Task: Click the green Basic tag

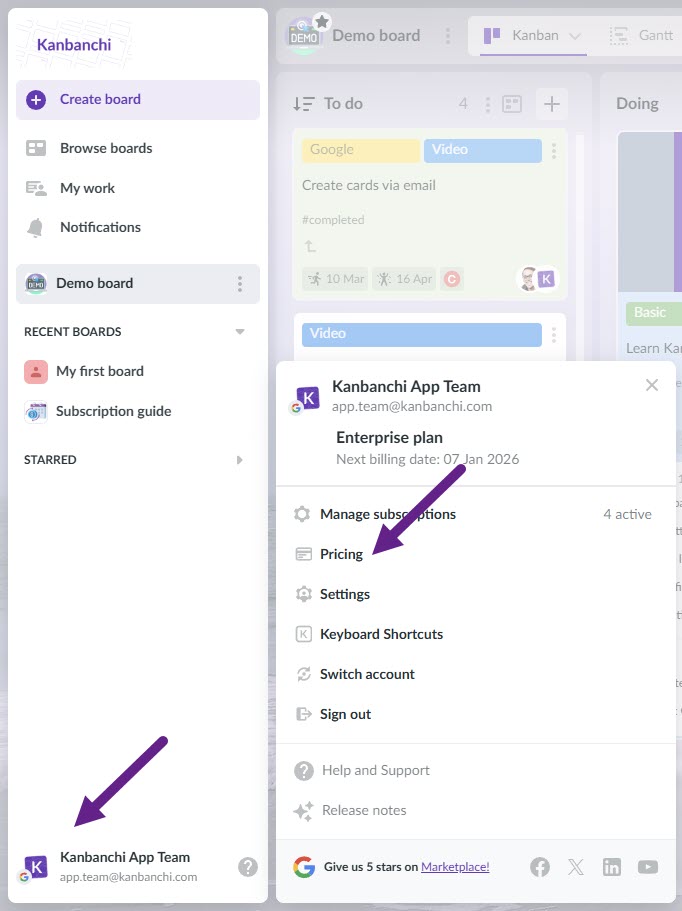Action: coord(653,313)
